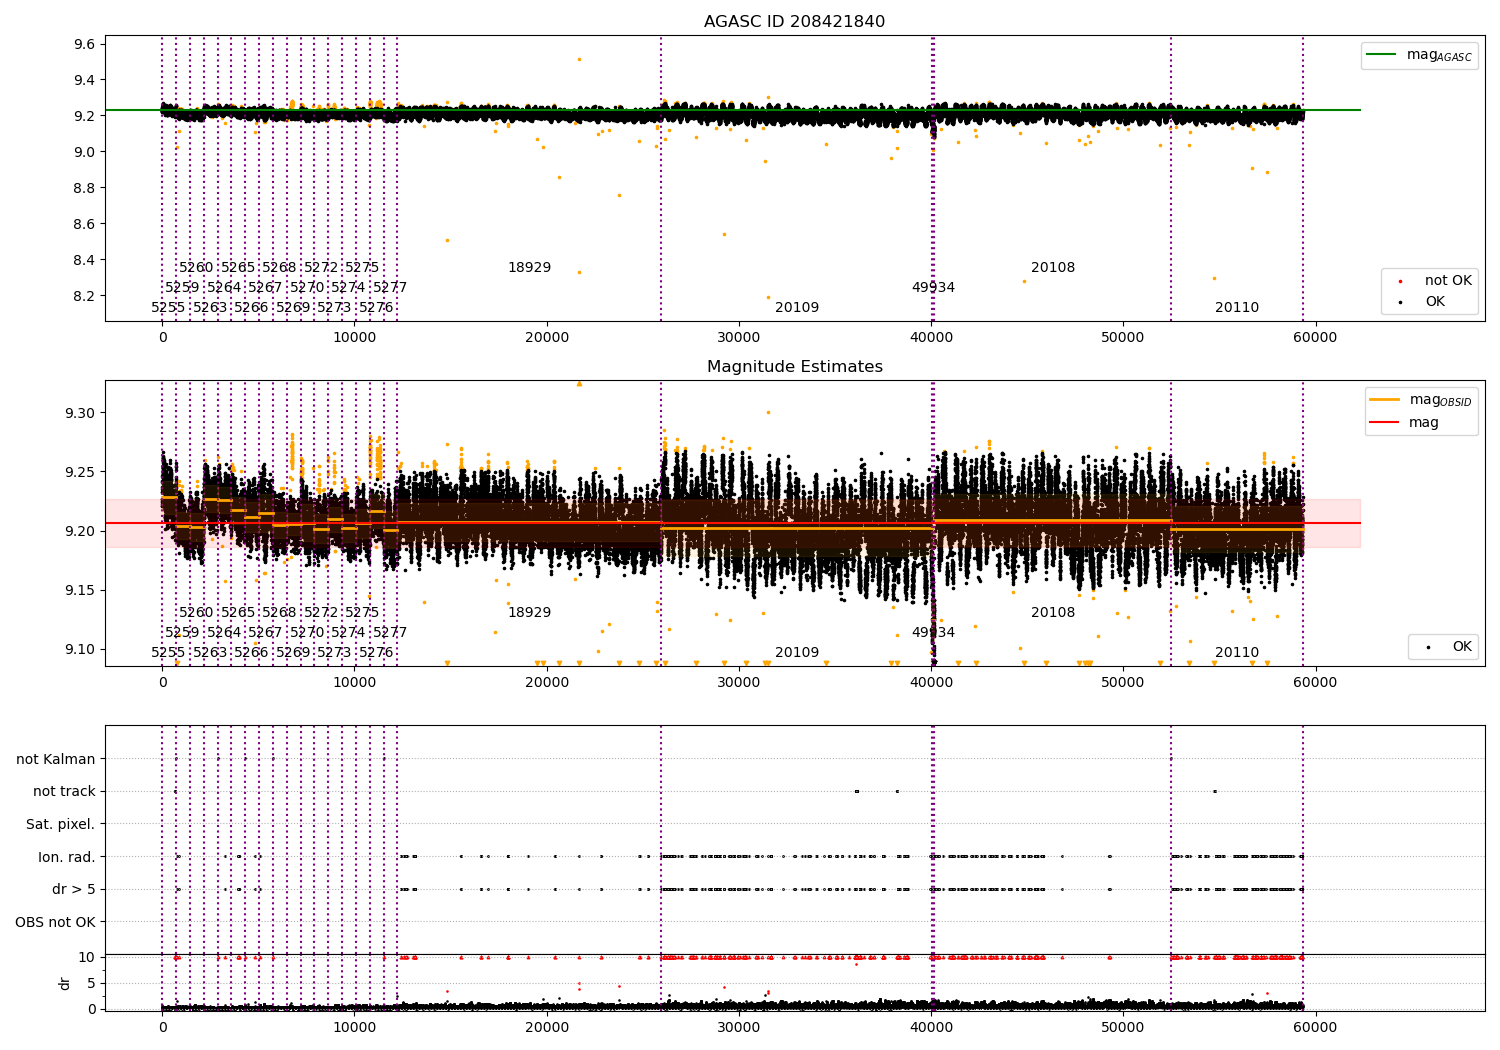Screen dimensions: 1500x1050
Task: Click OBSID label 20109 in the middle plot
Action: click(x=797, y=652)
